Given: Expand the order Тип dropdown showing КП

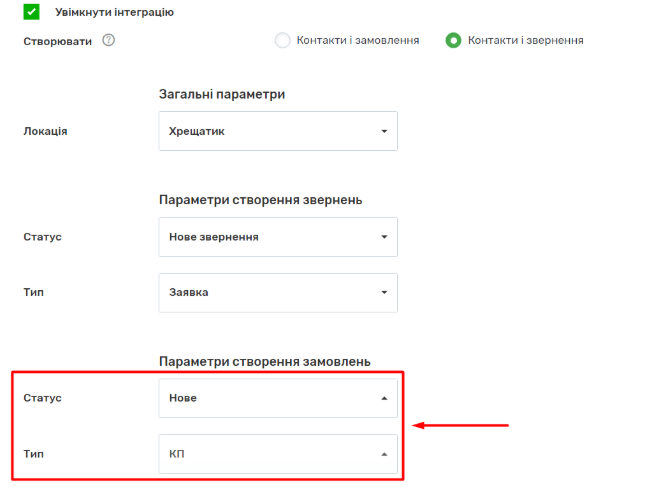Looking at the screenshot, I should click(277, 454).
